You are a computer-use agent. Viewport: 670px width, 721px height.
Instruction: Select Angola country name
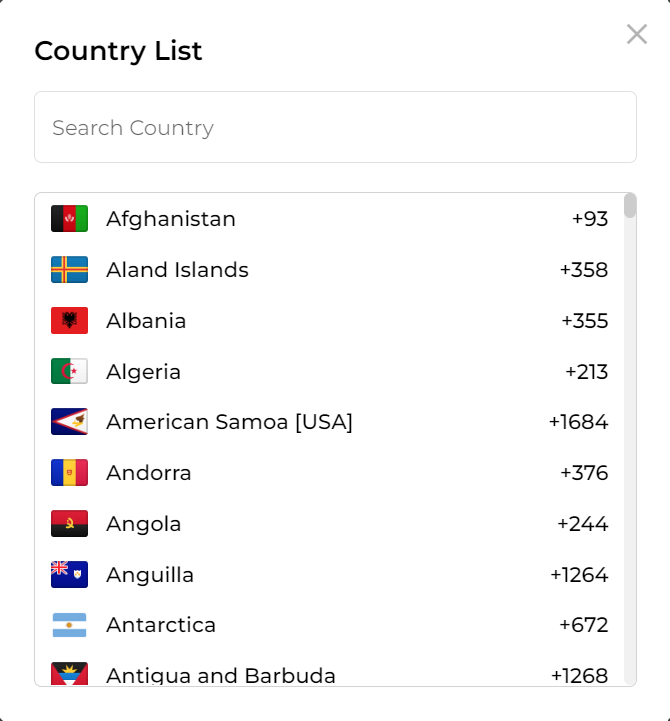143,524
